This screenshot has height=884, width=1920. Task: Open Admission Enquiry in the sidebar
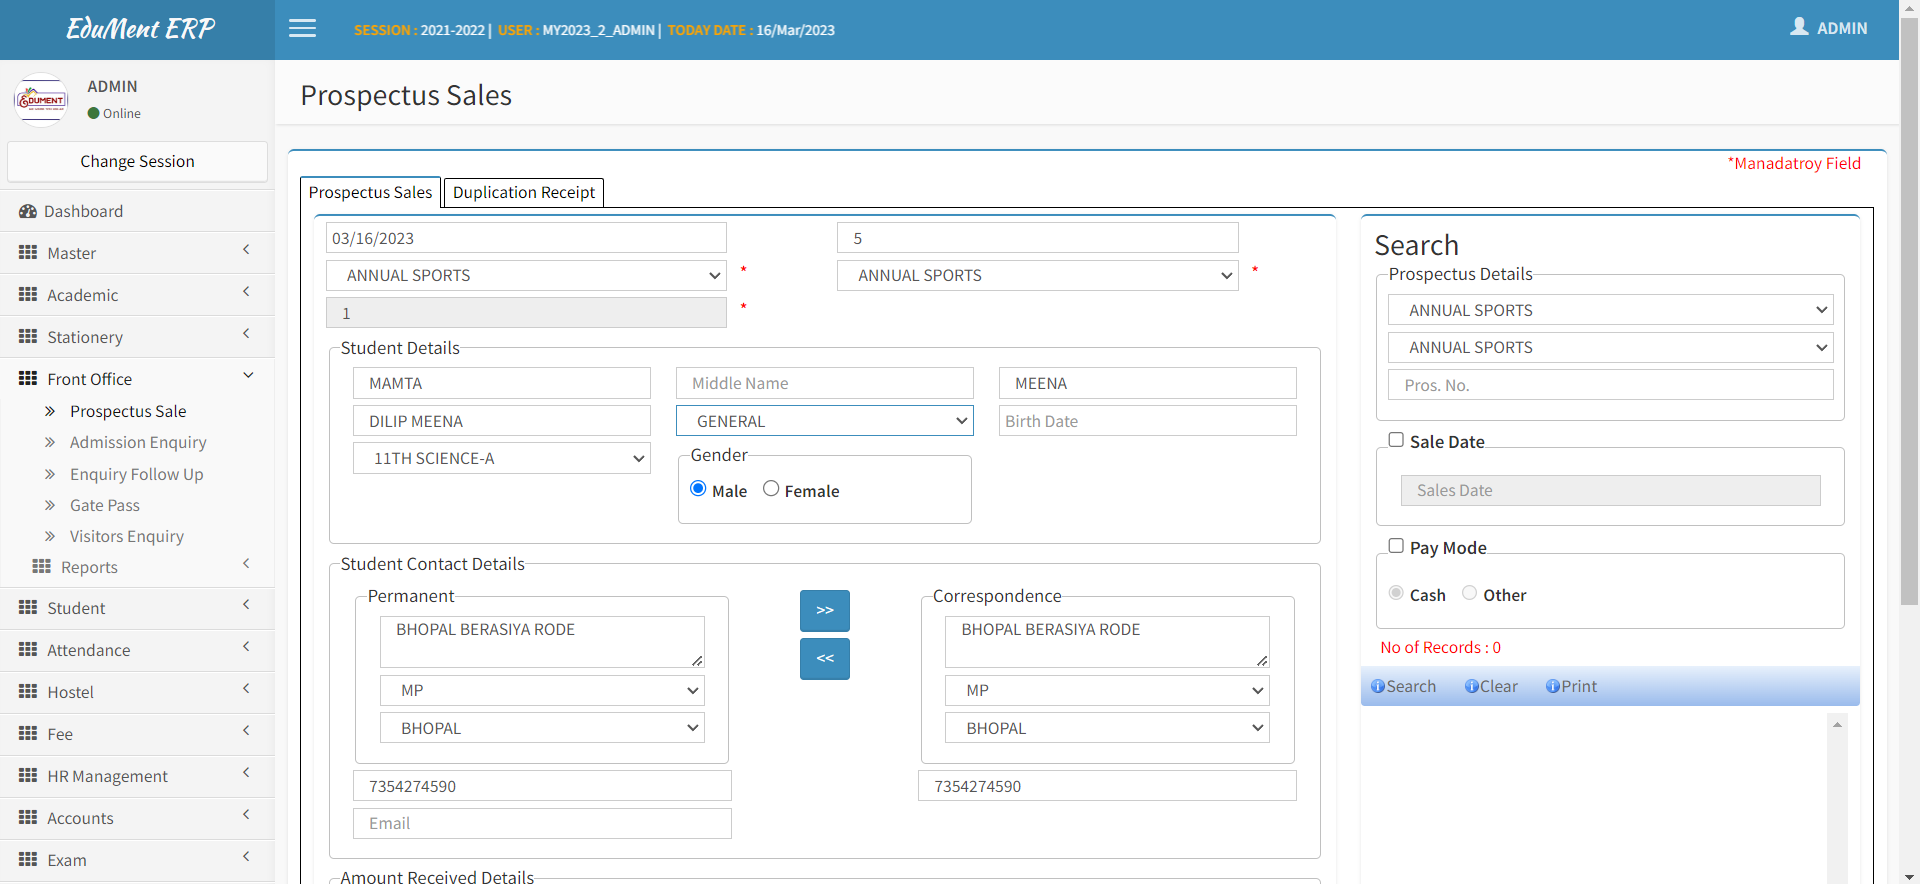[138, 442]
